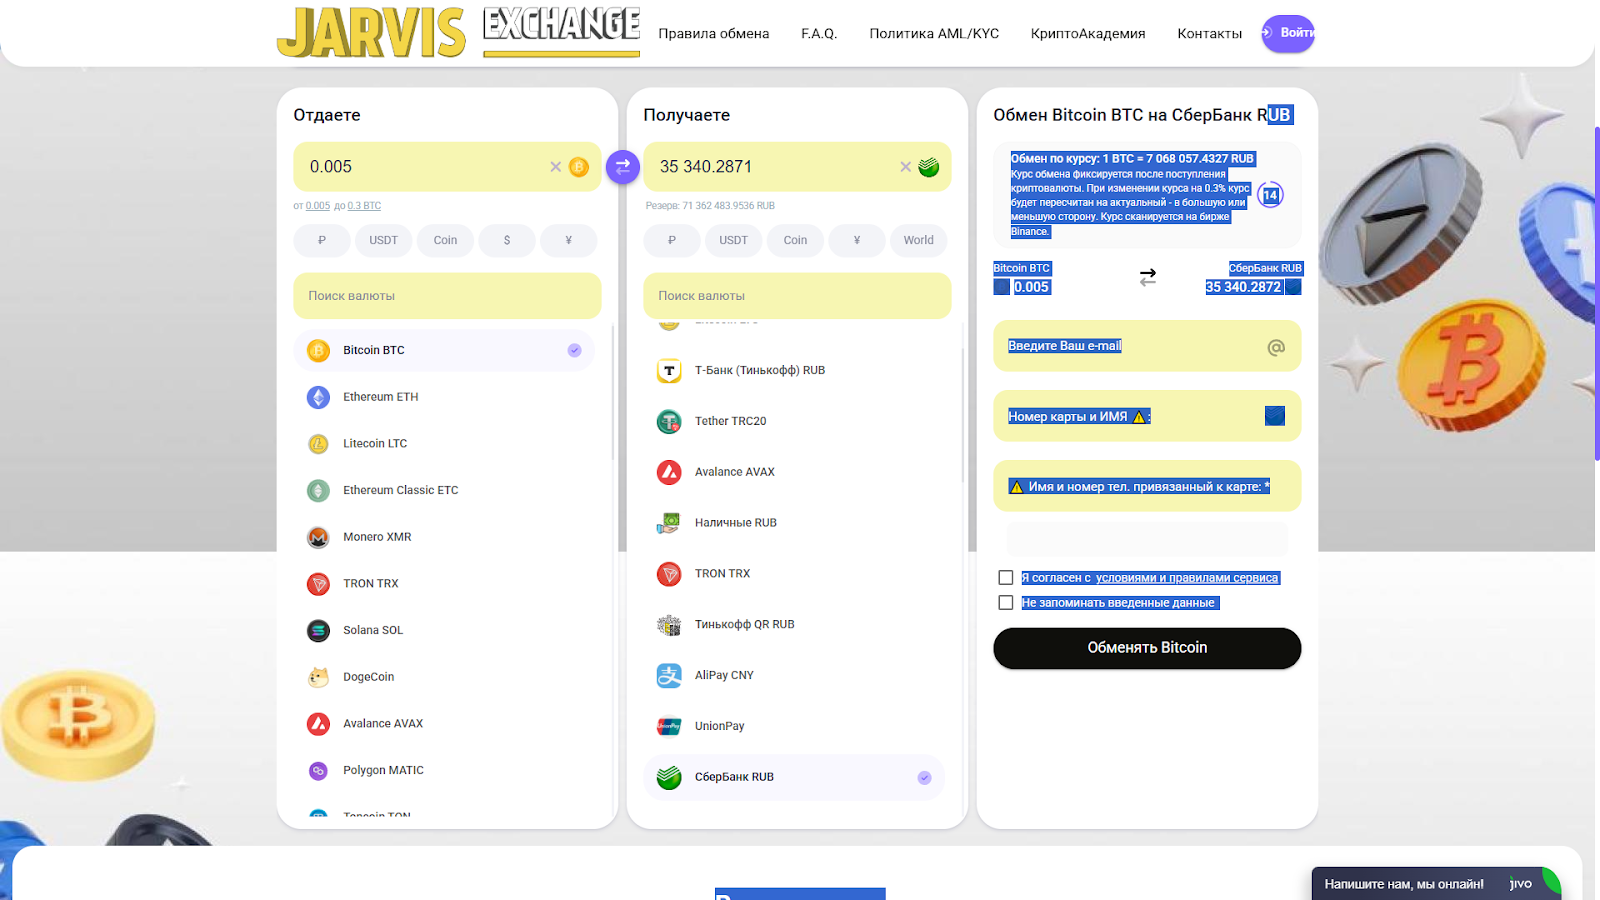The image size is (1600, 900).
Task: Select the Ethereum ETH icon
Action: (318, 397)
